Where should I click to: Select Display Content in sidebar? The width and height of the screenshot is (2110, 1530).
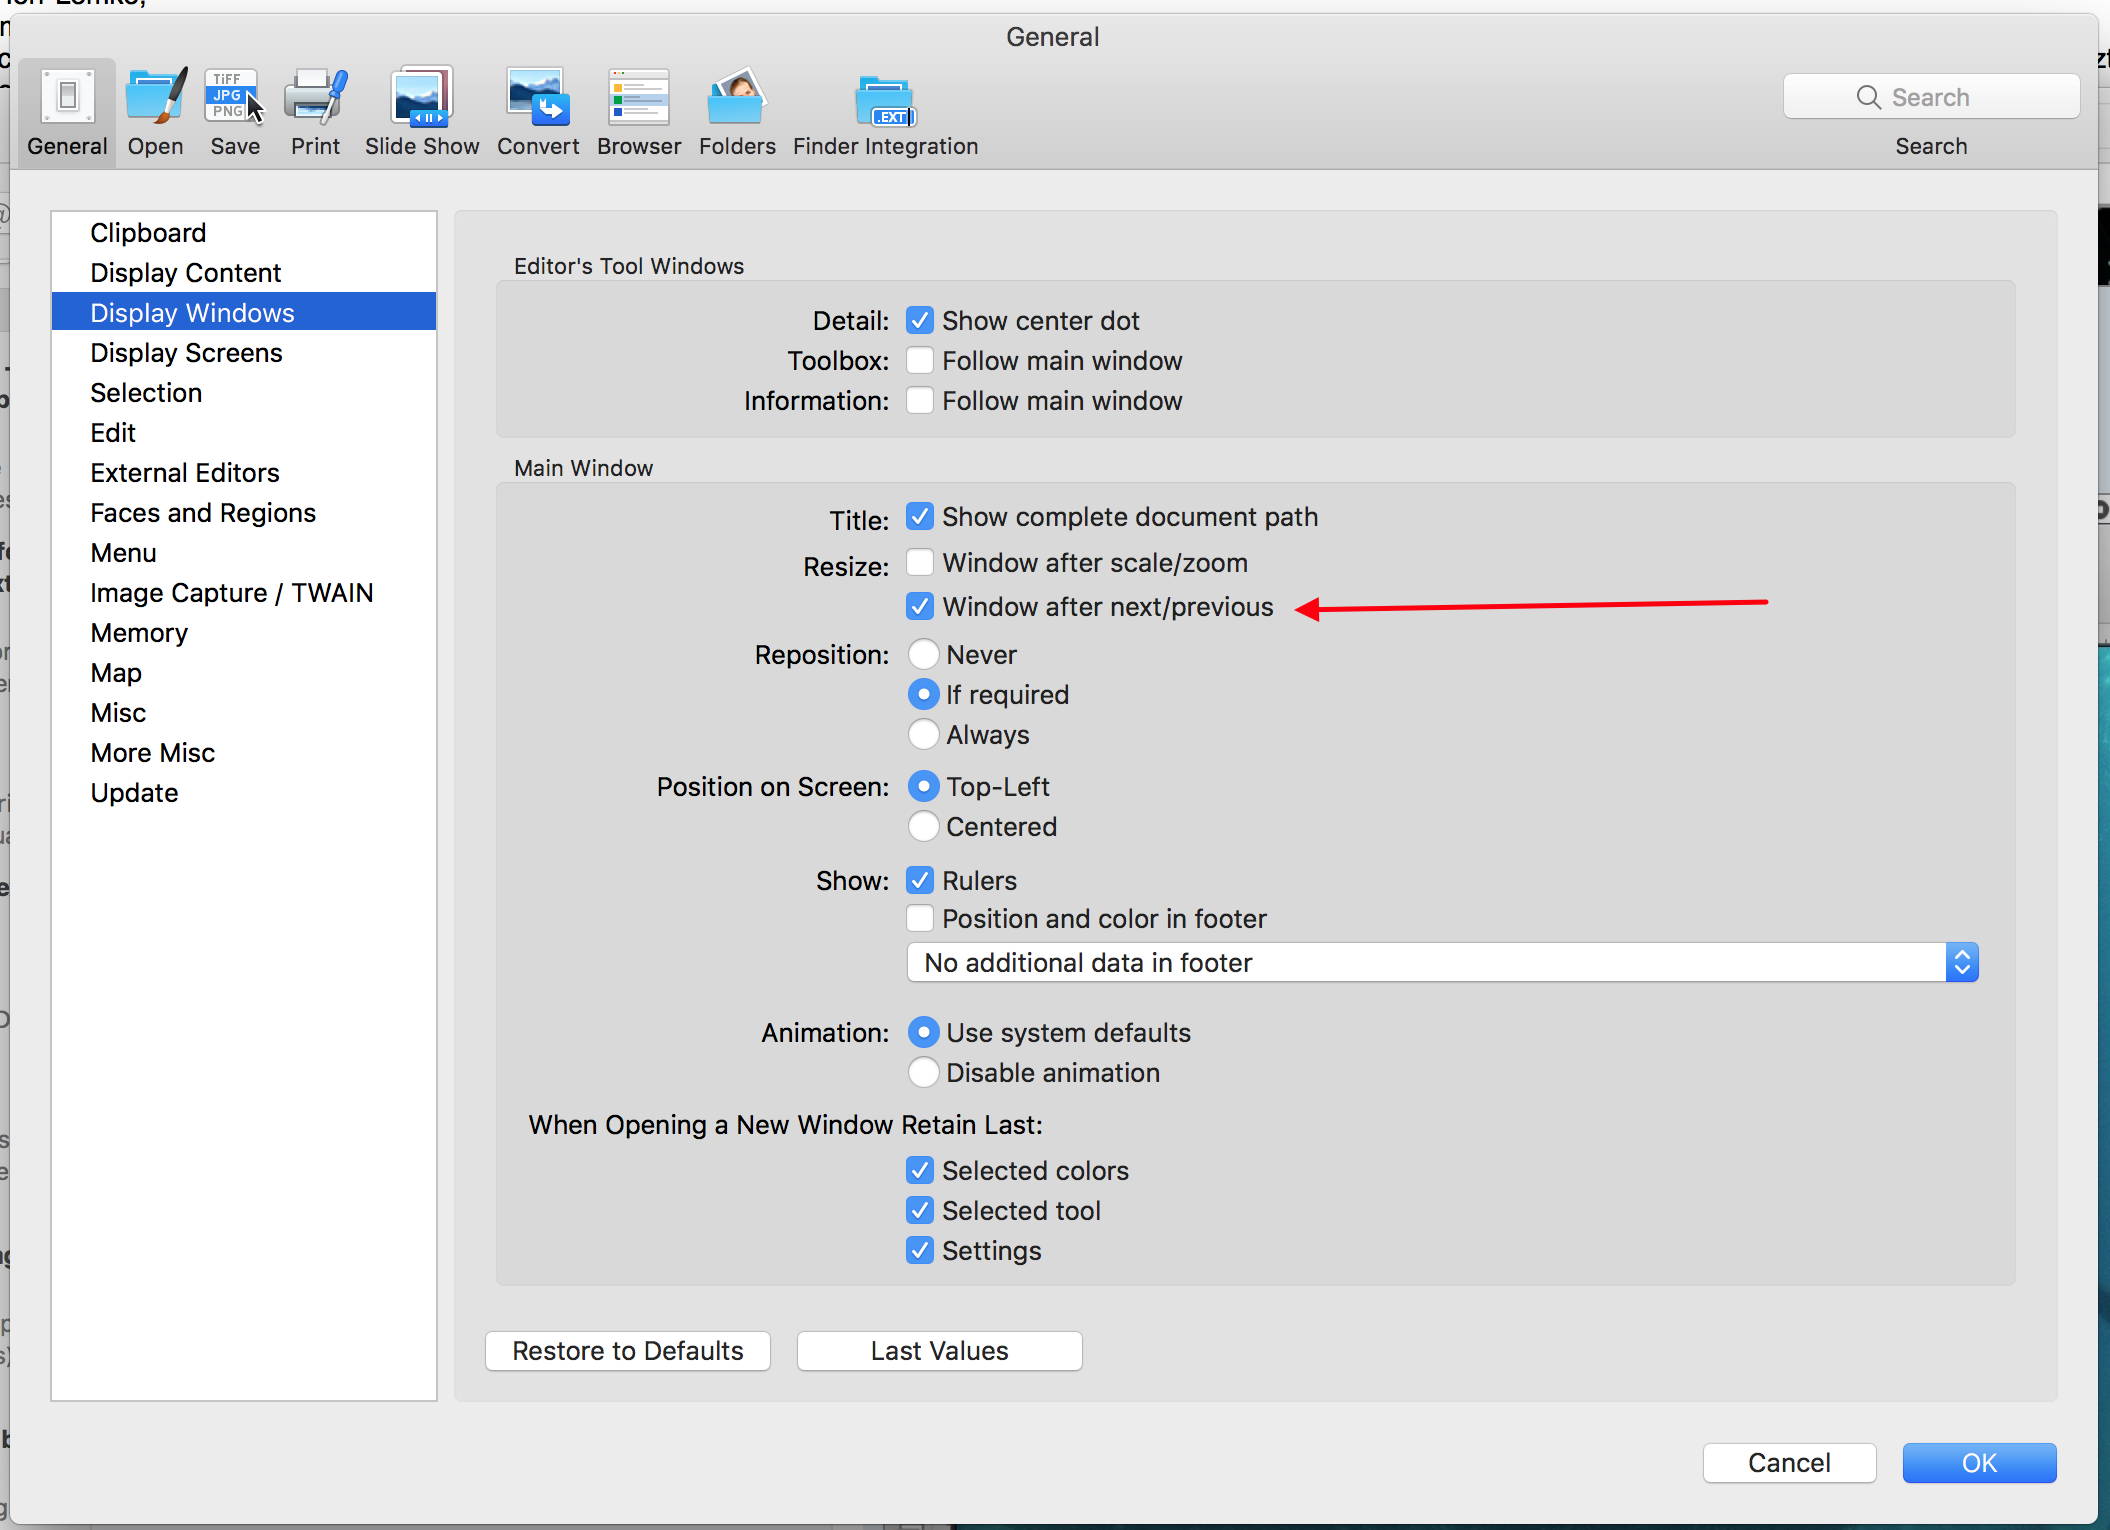point(244,272)
